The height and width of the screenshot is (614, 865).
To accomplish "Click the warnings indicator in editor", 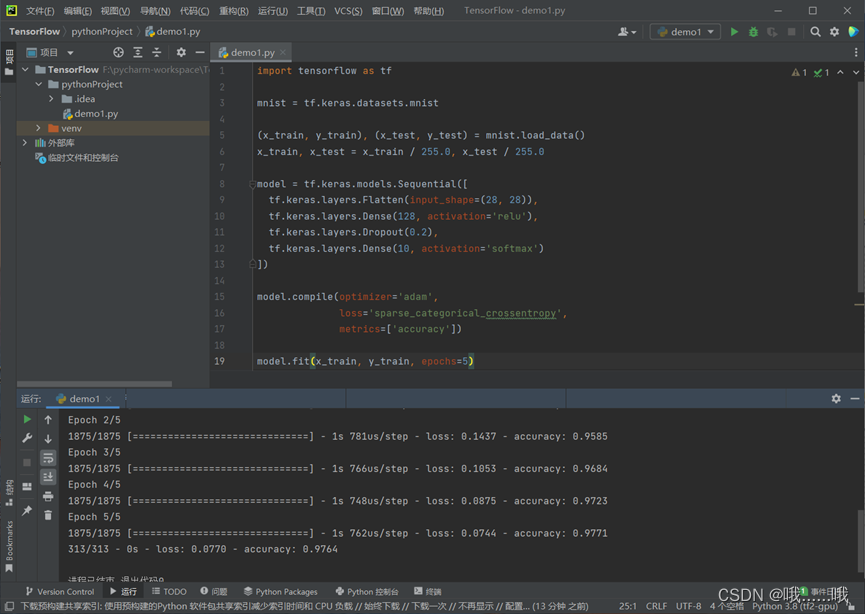I will [799, 72].
